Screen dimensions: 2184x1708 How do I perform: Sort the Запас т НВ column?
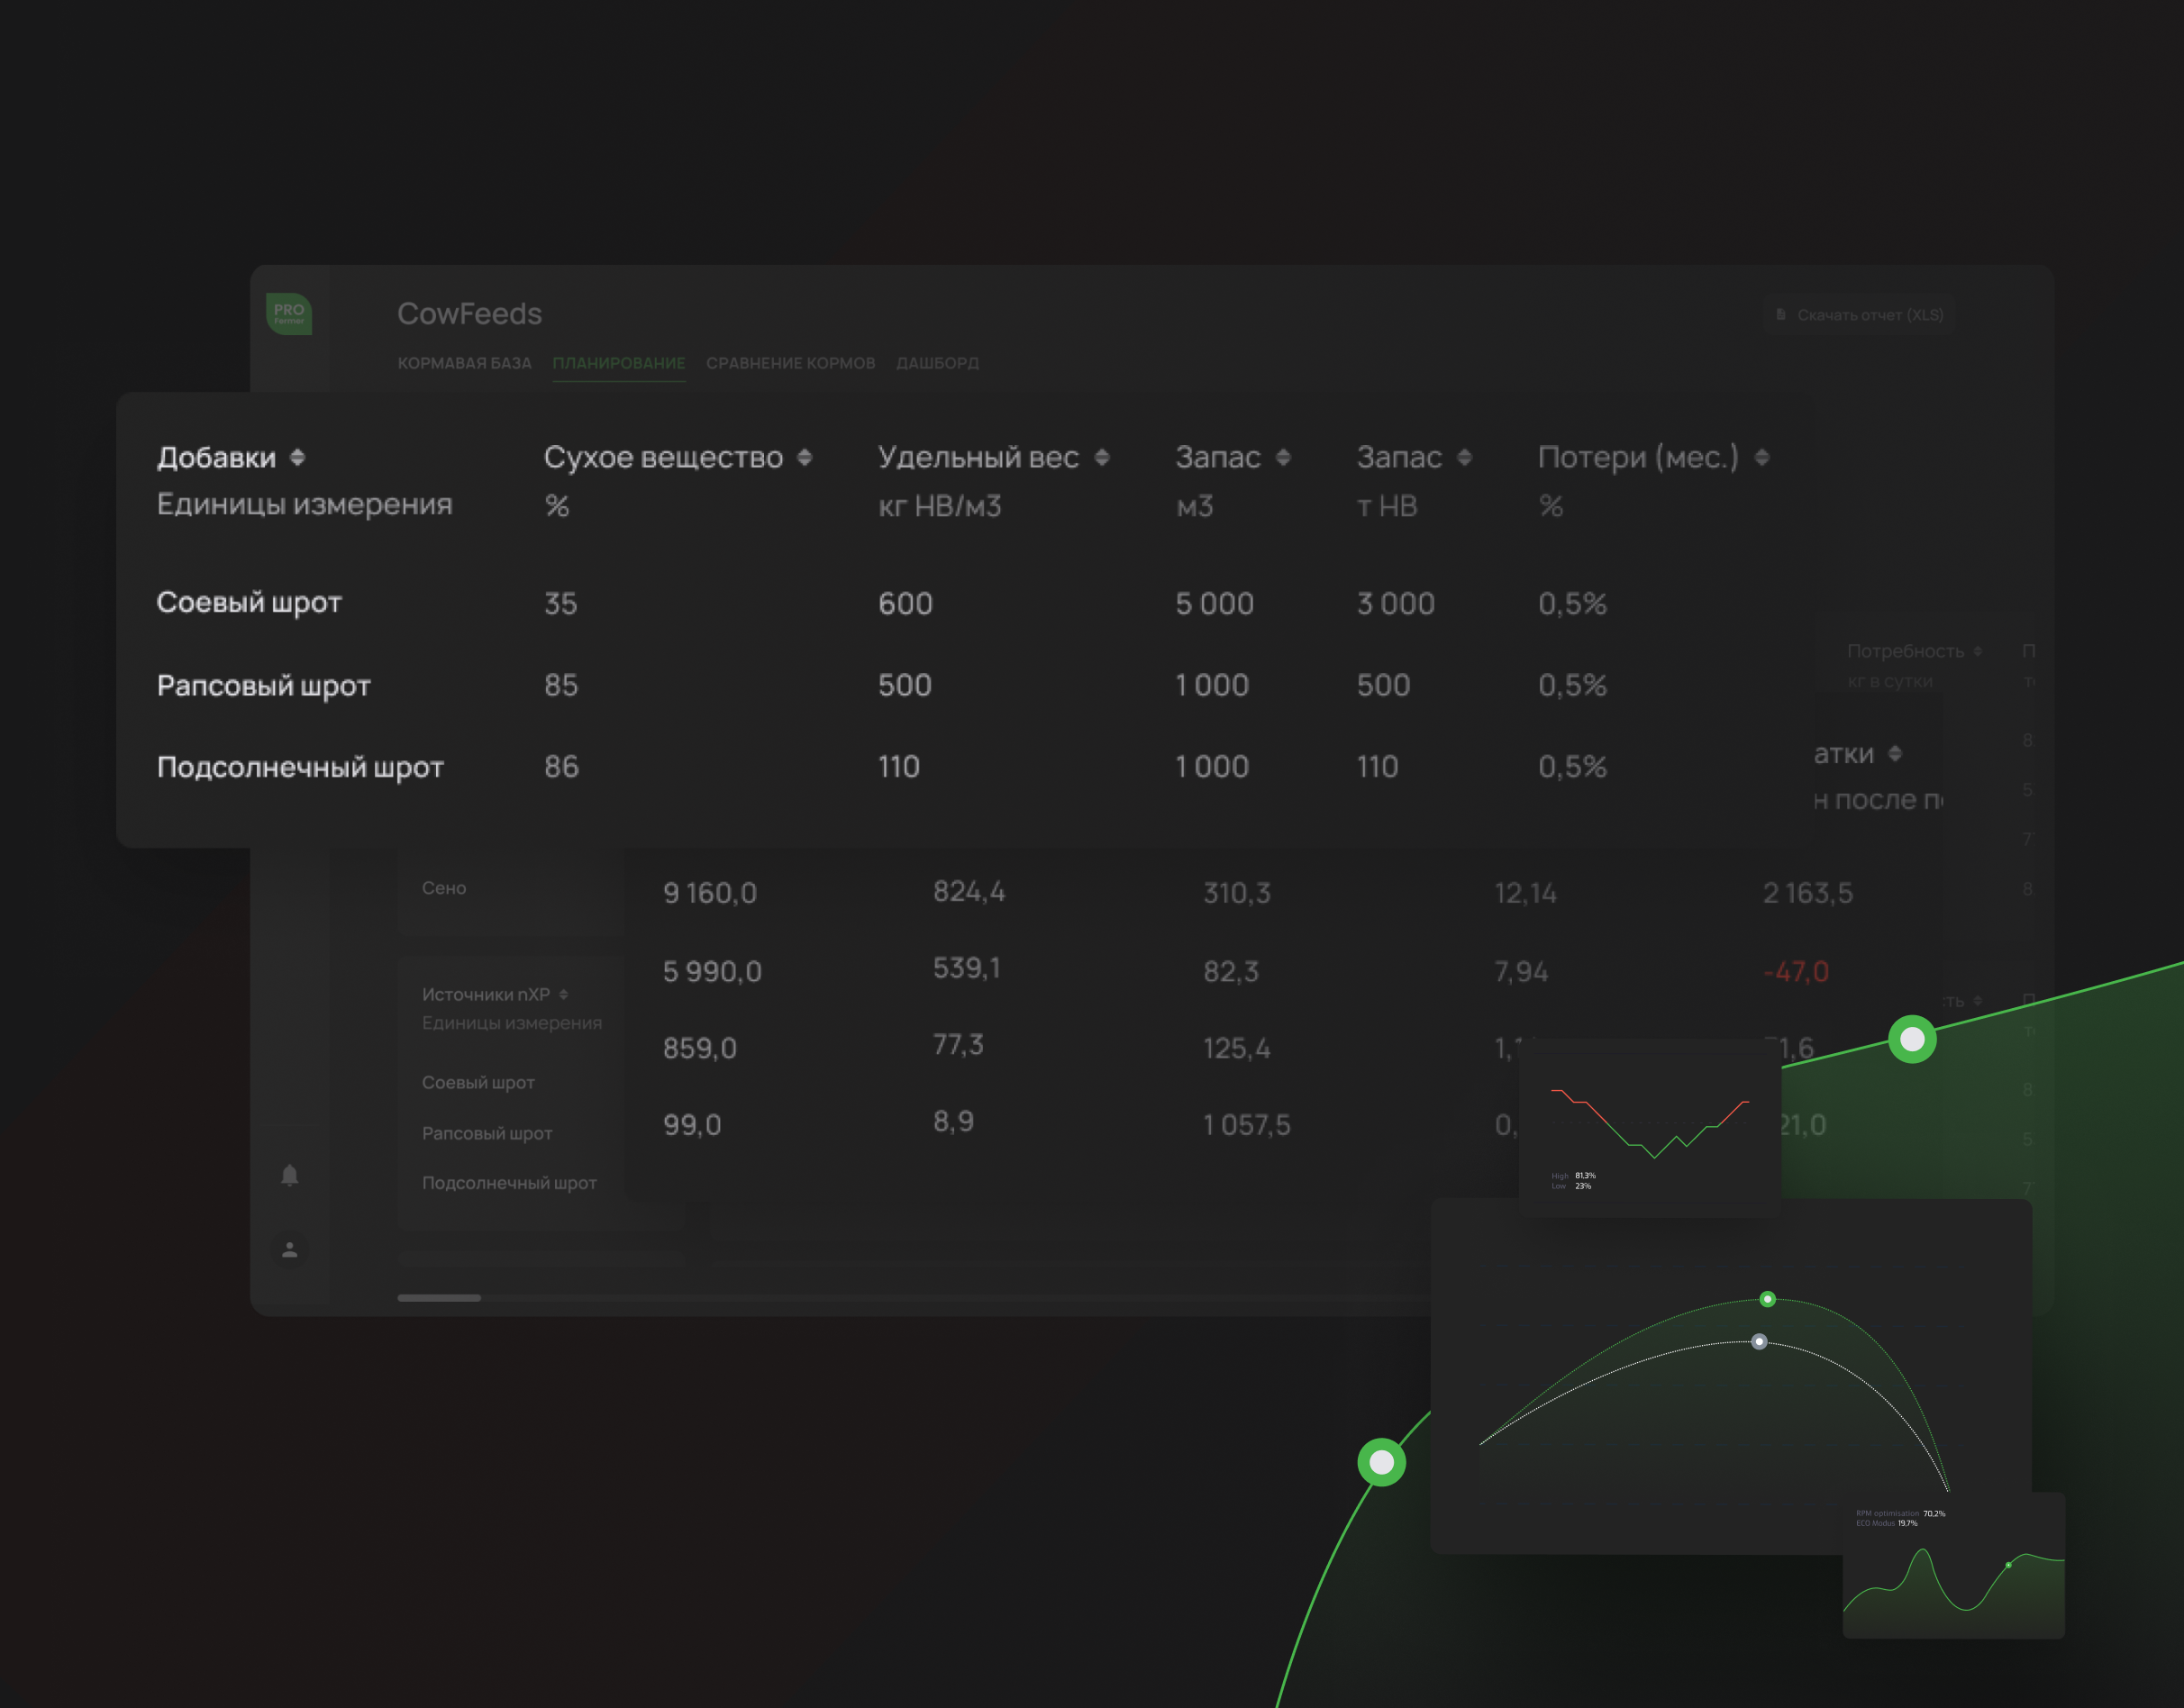(1464, 458)
